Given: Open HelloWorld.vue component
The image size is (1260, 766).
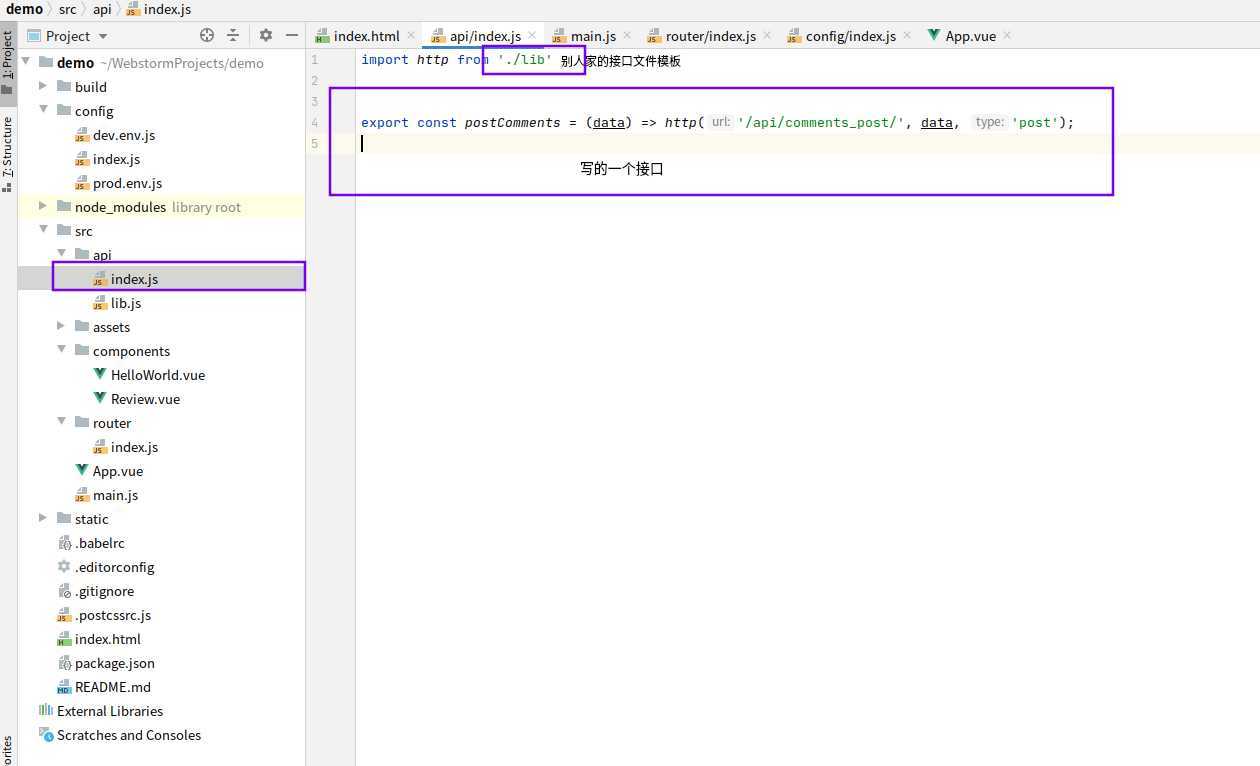Looking at the screenshot, I should pyautogui.click(x=158, y=375).
